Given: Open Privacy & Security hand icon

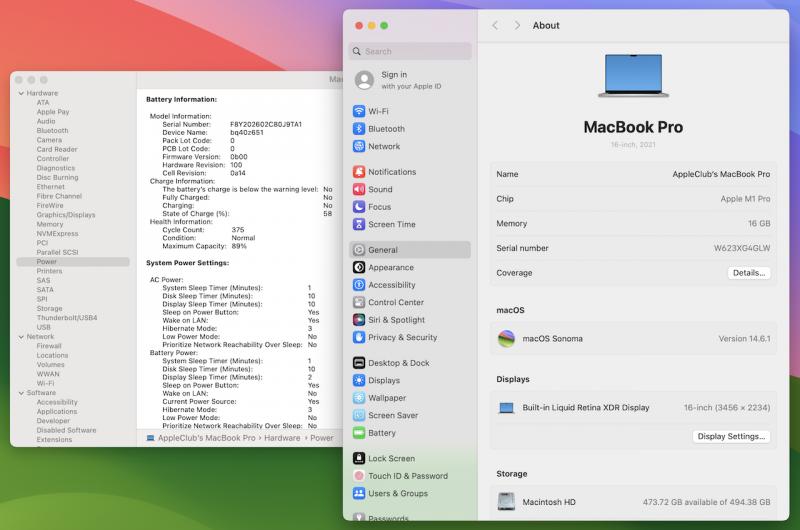Looking at the screenshot, I should tap(359, 337).
